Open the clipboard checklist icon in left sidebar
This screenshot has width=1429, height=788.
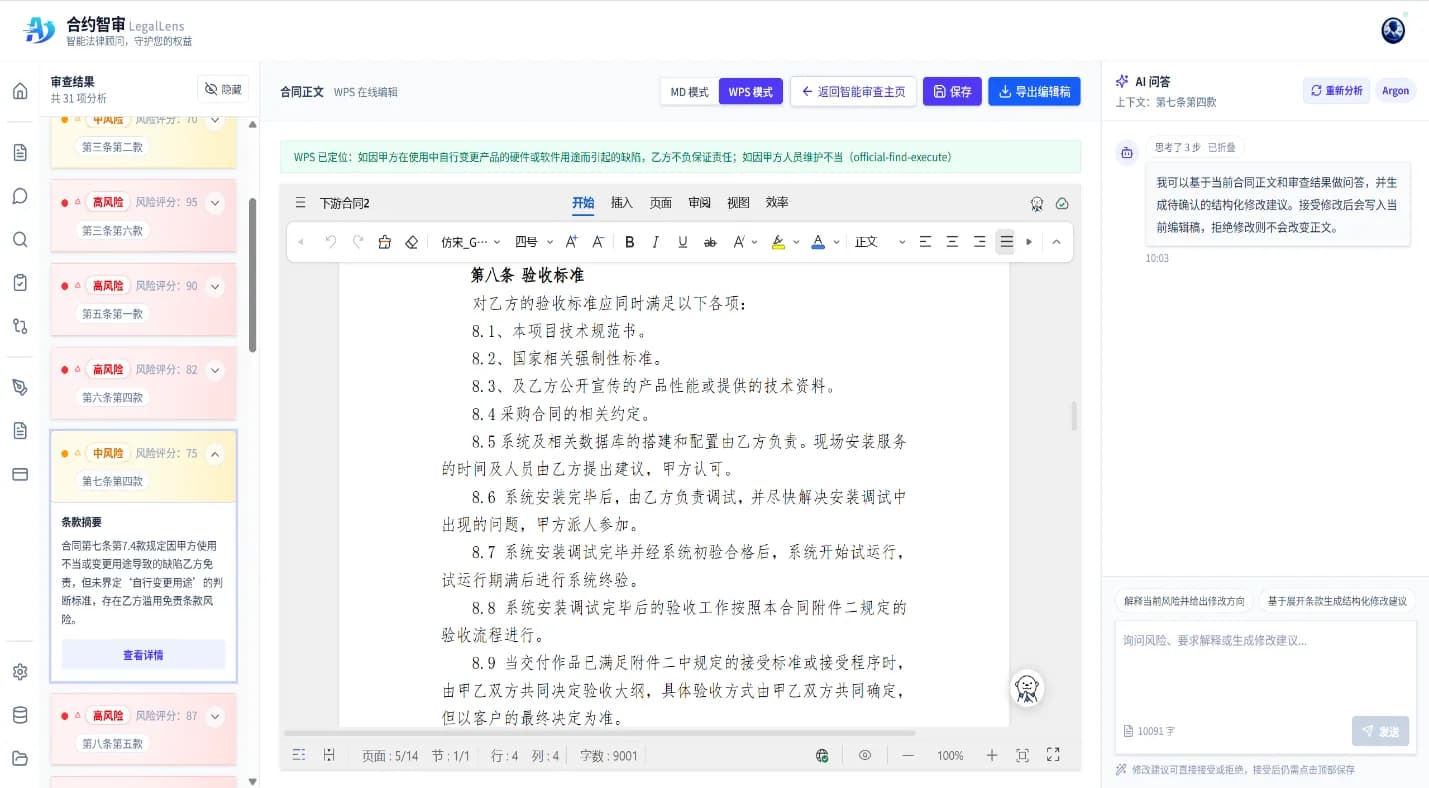20,282
